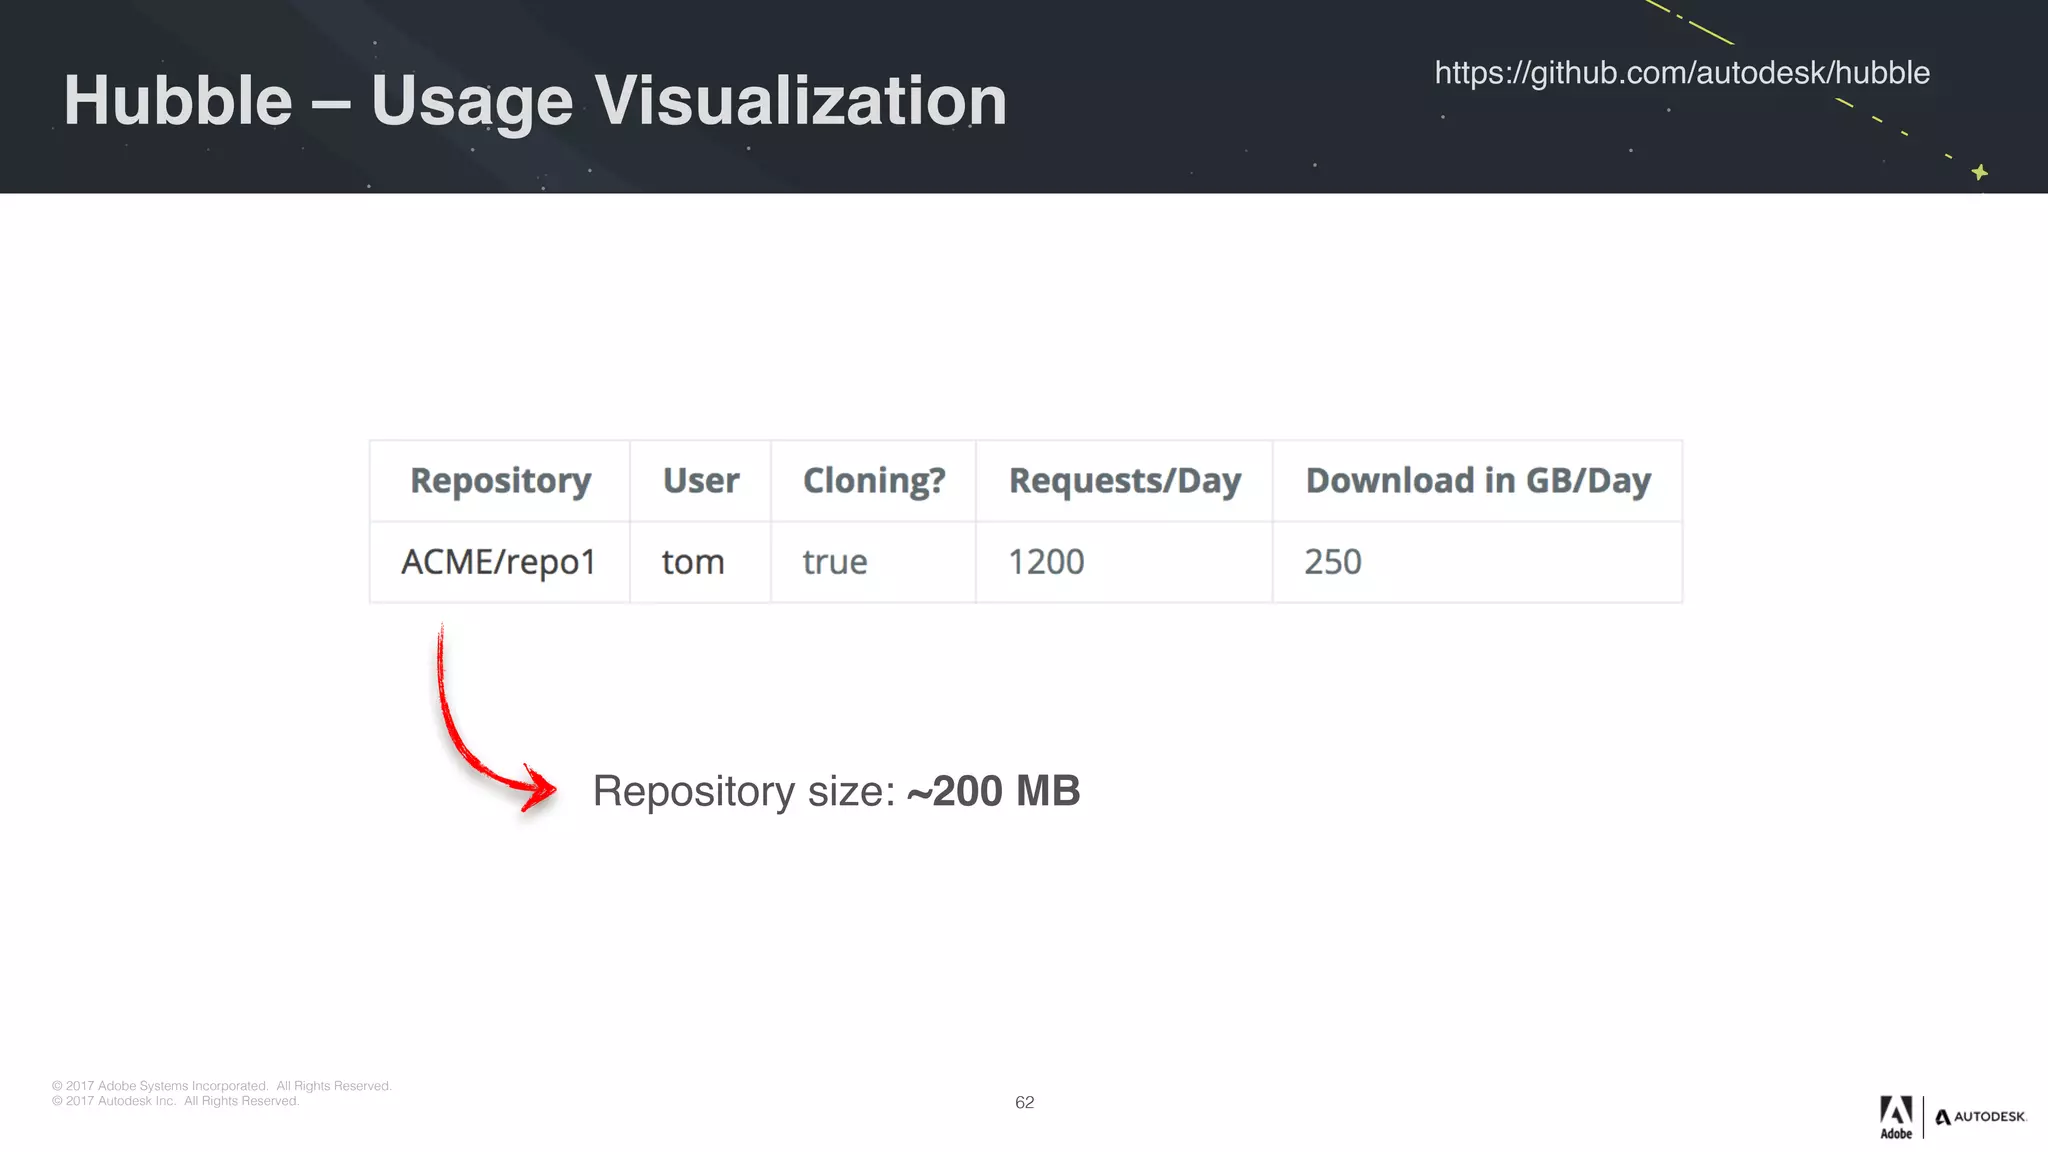Open the github.com/autodesk/hubble link
Viewport: 2048px width, 1152px height.
coord(1681,73)
